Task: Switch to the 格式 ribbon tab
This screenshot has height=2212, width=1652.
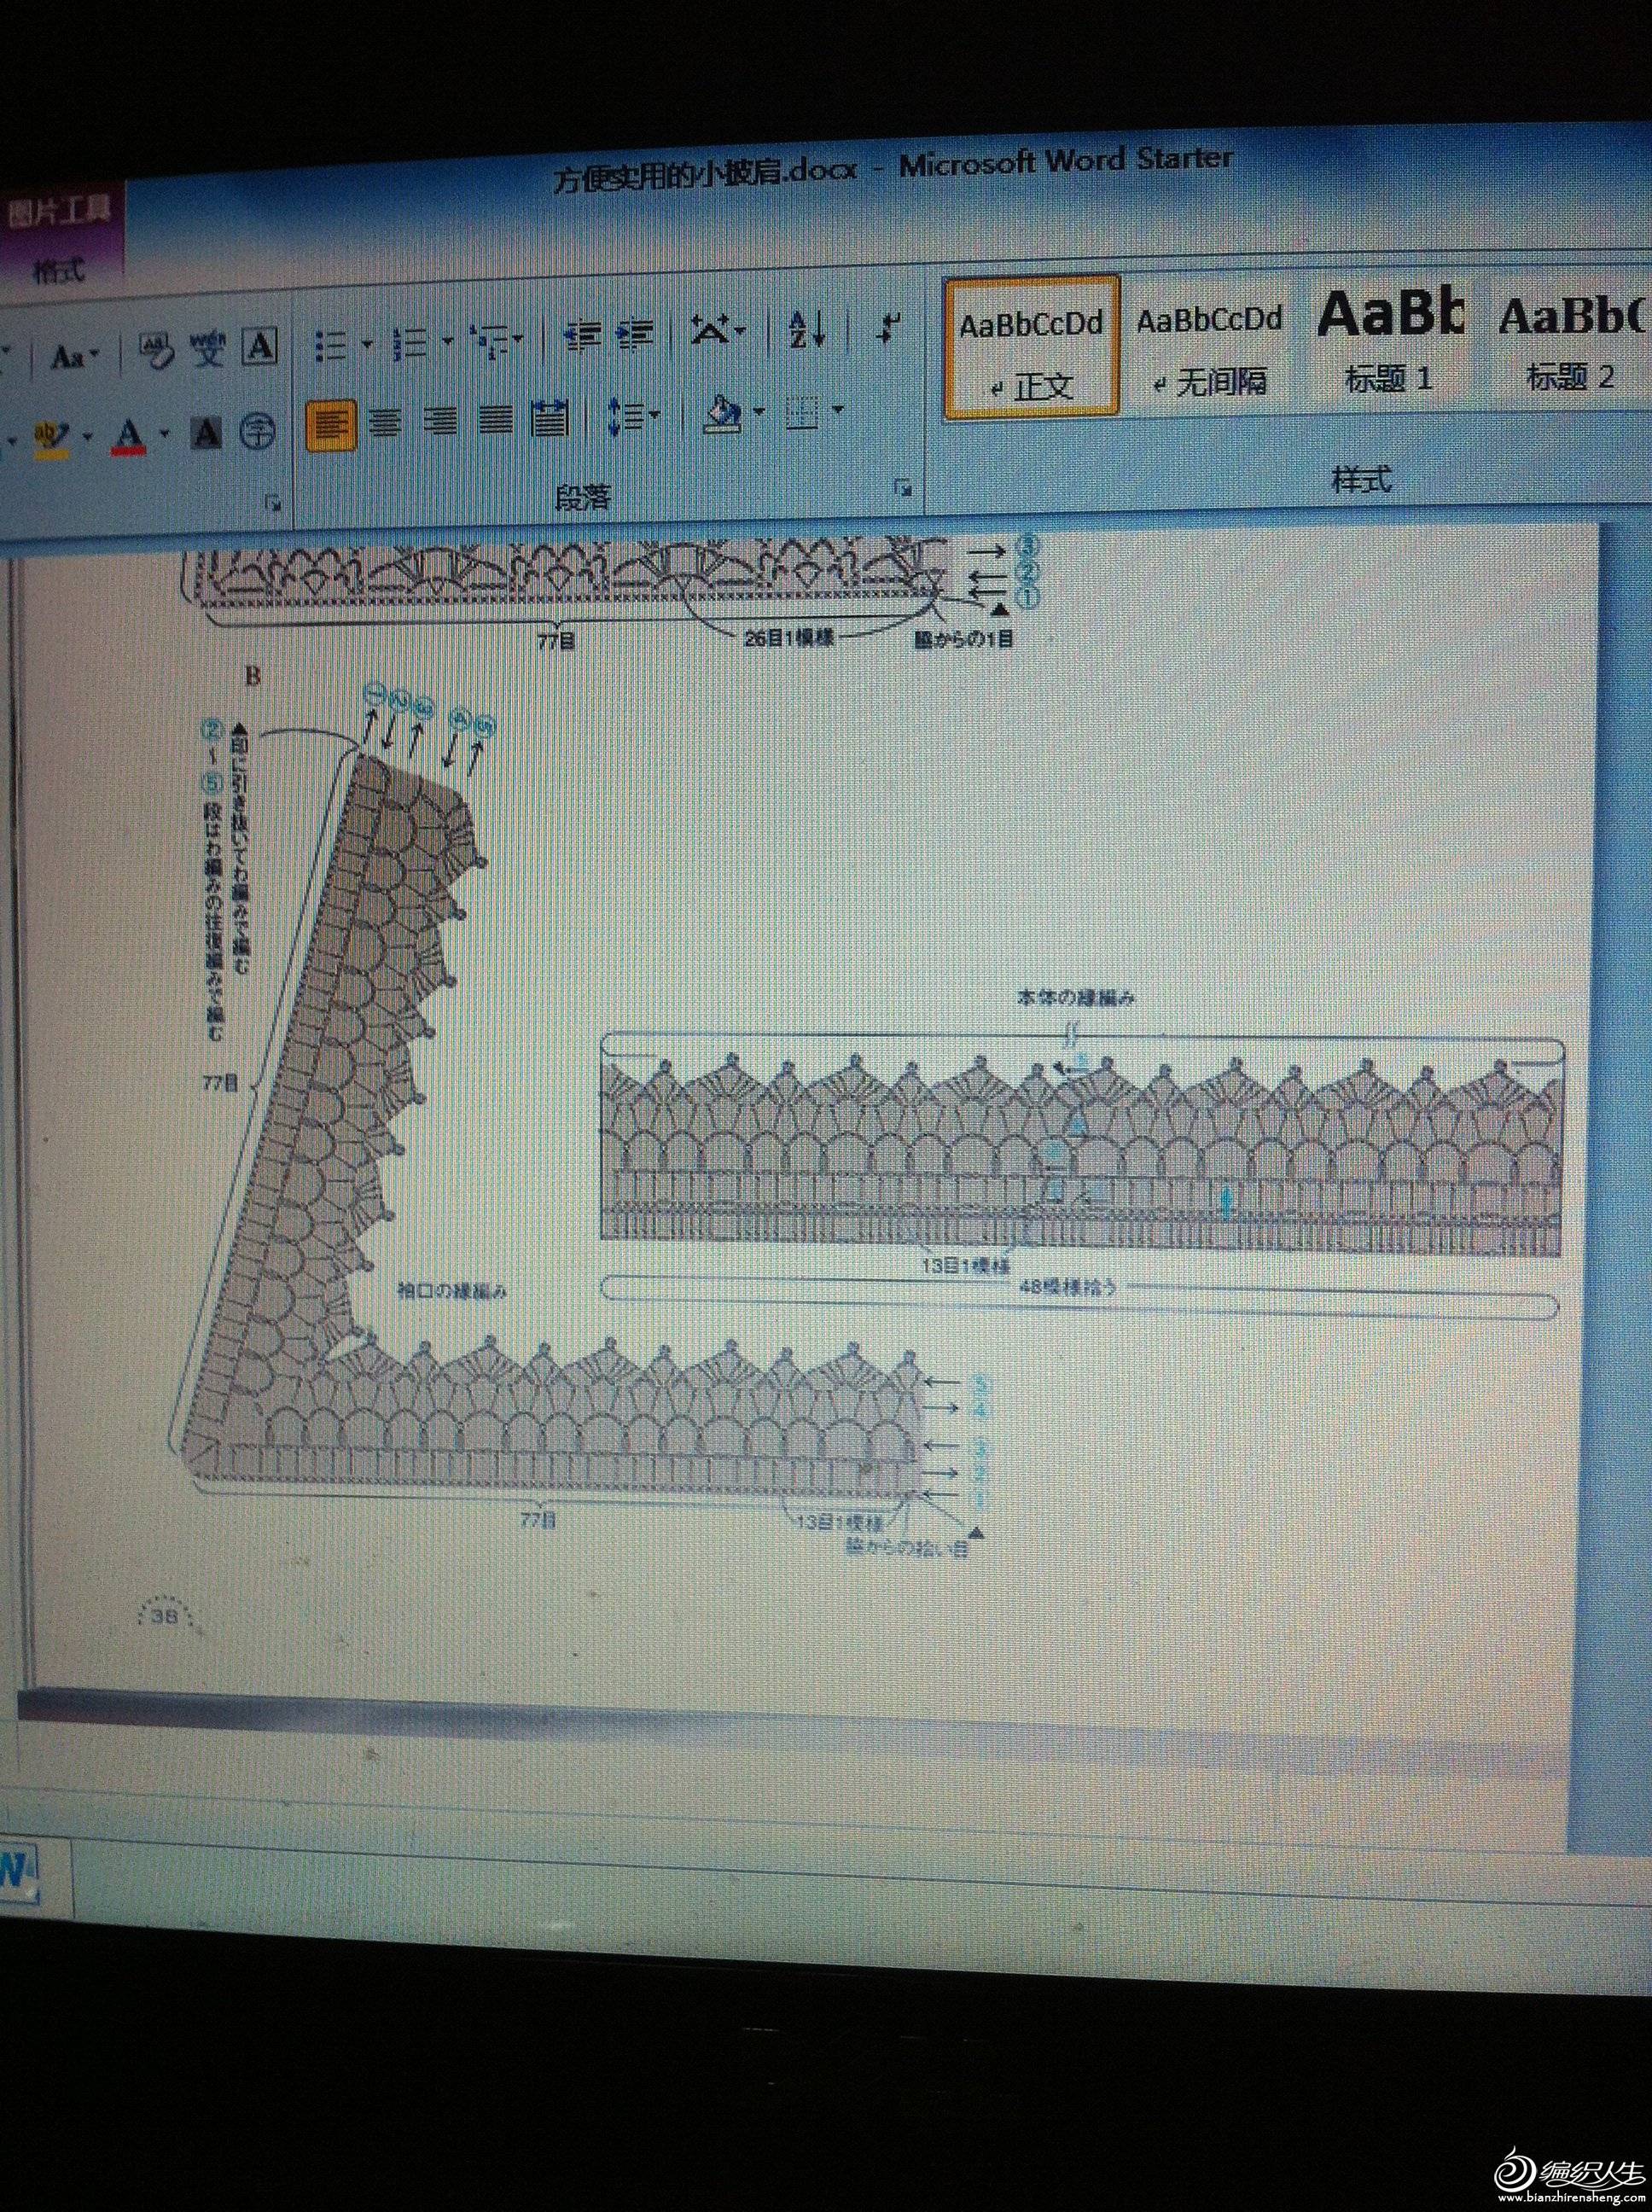Action: coord(59,271)
